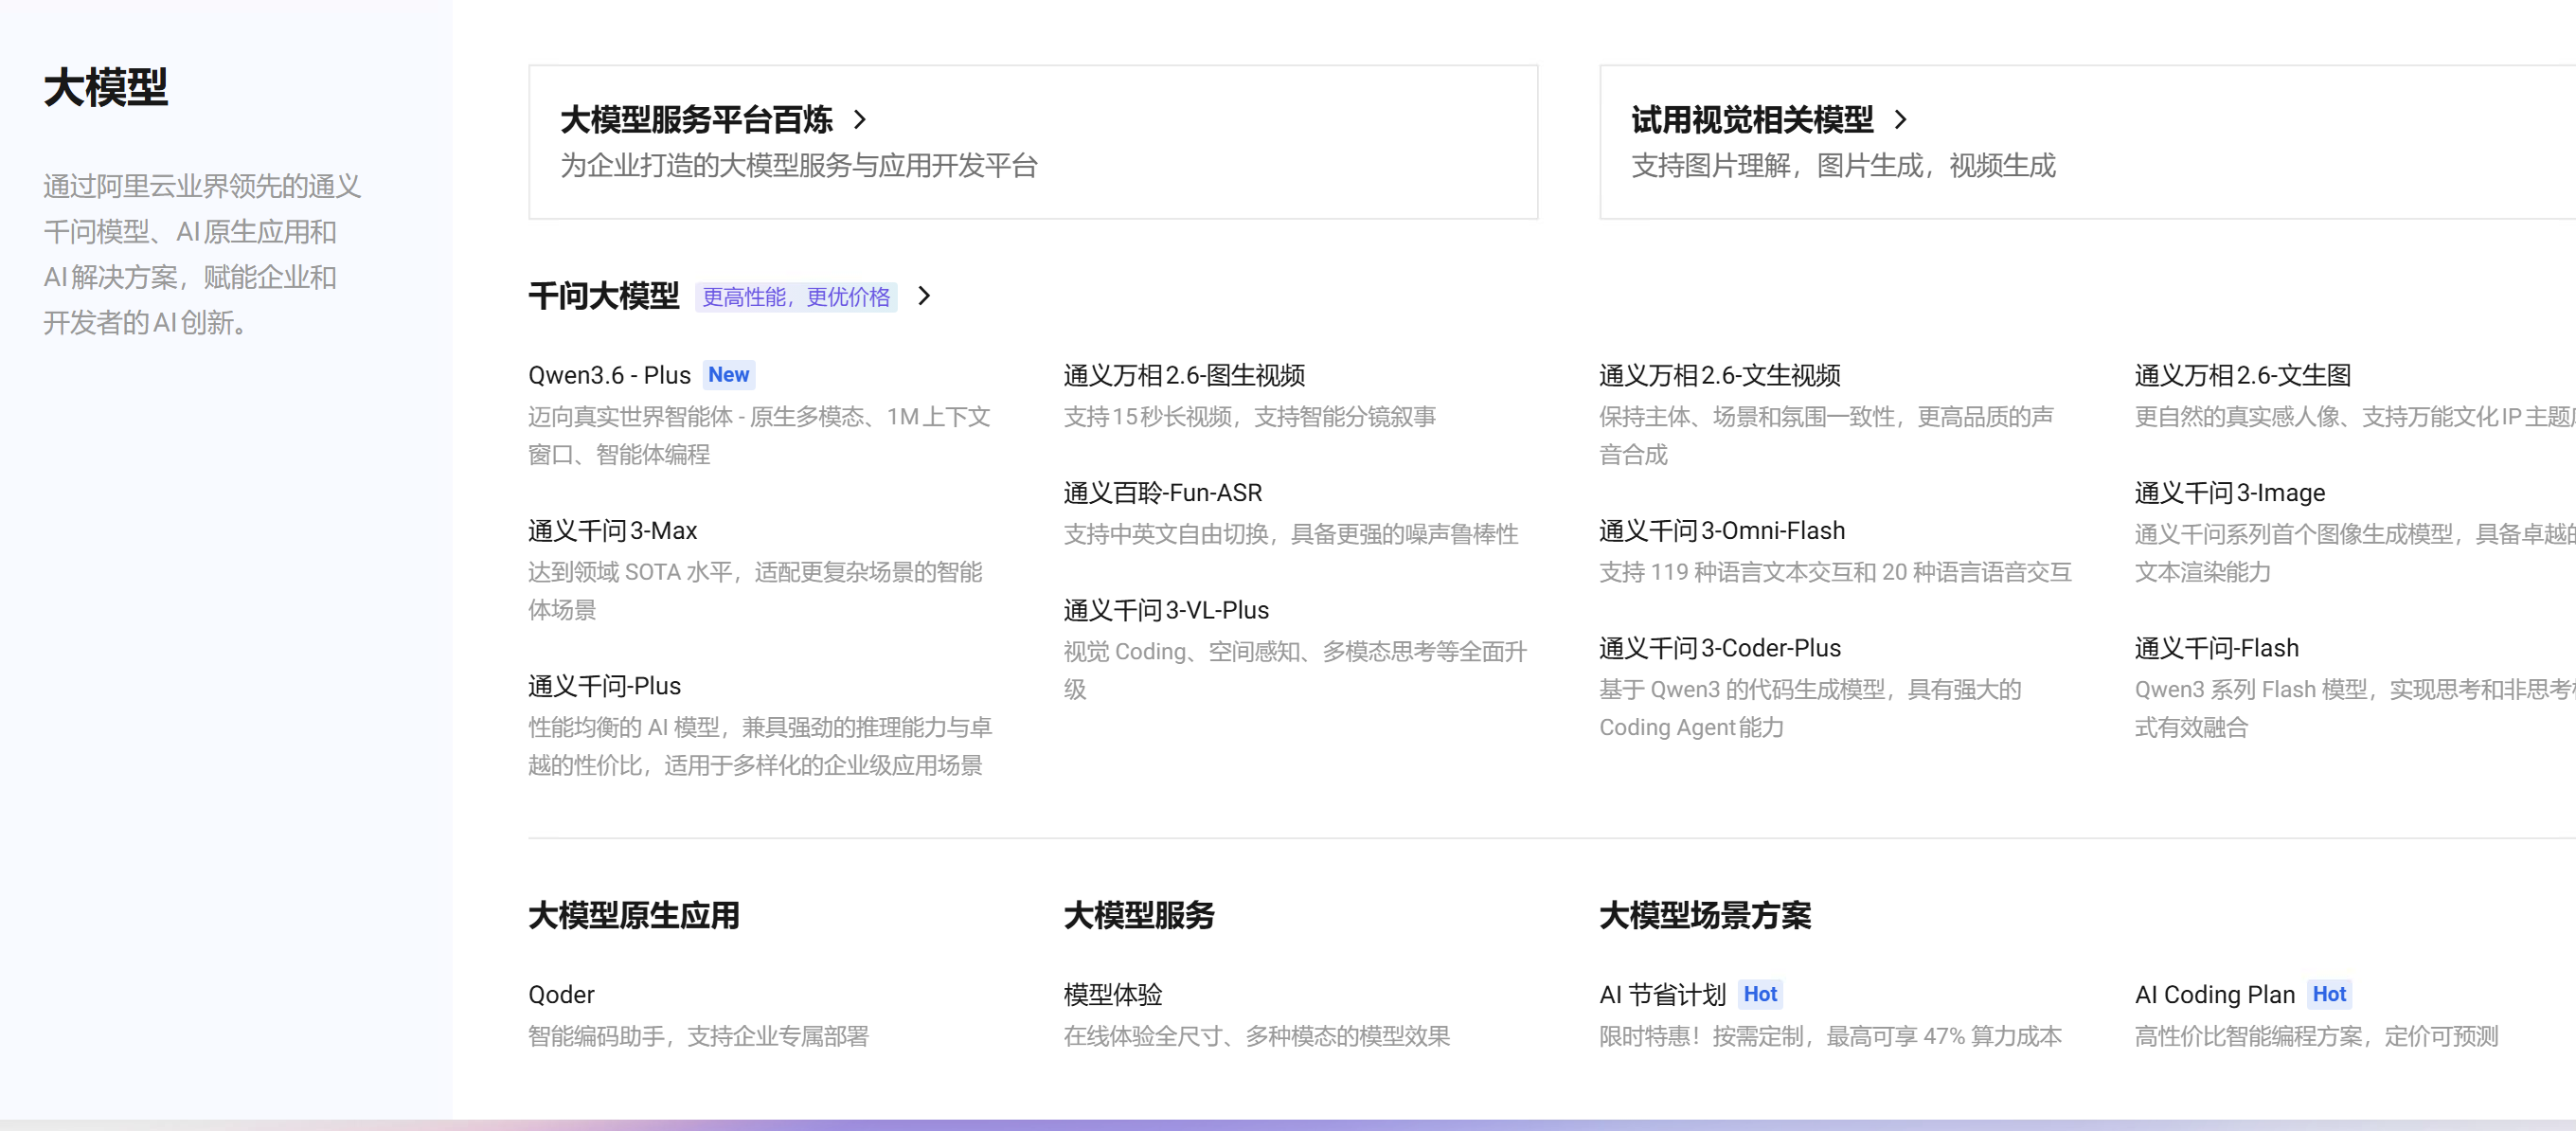This screenshot has width=2576, height=1131.
Task: Click the Hot badge next to AI 节省计划
Action: pos(1760,994)
